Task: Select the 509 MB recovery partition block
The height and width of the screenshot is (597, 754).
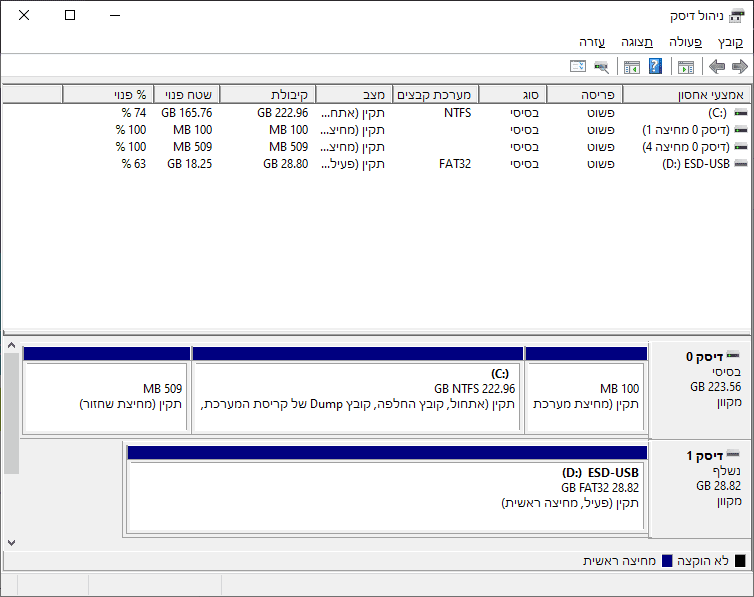Action: click(107, 390)
